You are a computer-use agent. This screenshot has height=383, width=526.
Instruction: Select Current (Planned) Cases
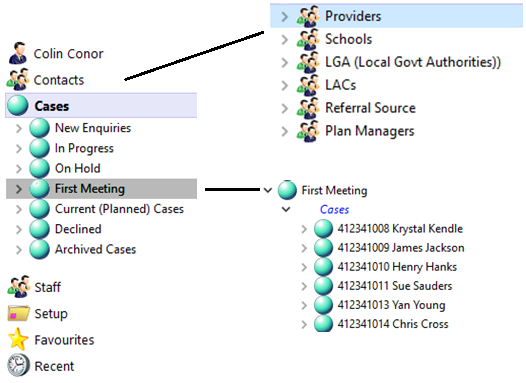coord(119,209)
